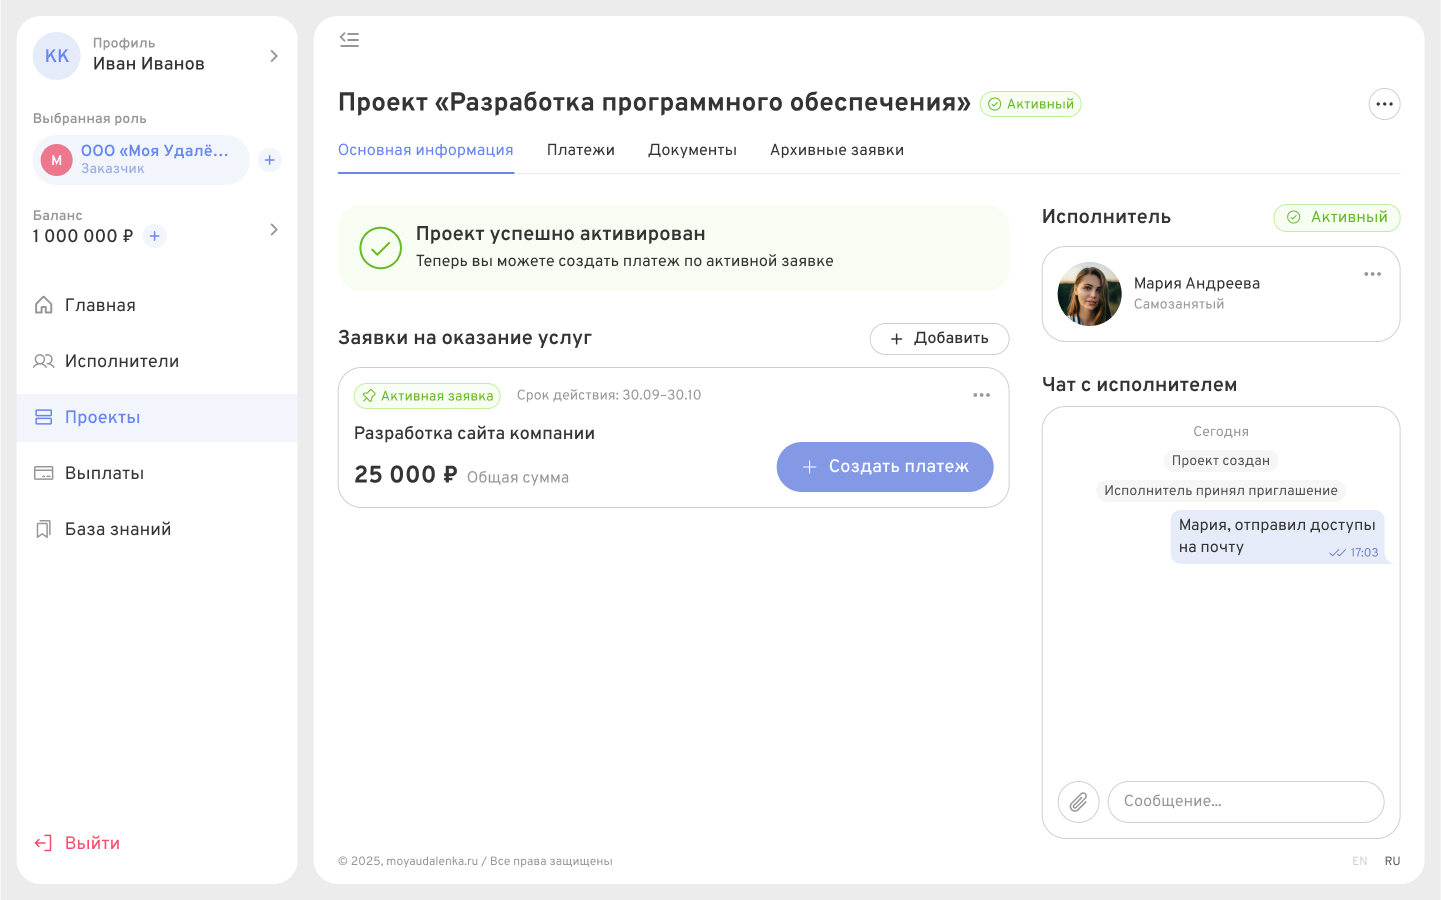Click the Активный status badge of the project
Viewport: 1441px width, 900px height.
pos(1031,103)
